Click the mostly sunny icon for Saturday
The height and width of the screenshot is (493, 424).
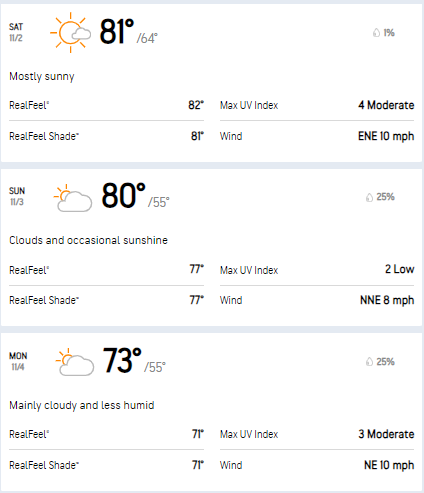(x=70, y=32)
